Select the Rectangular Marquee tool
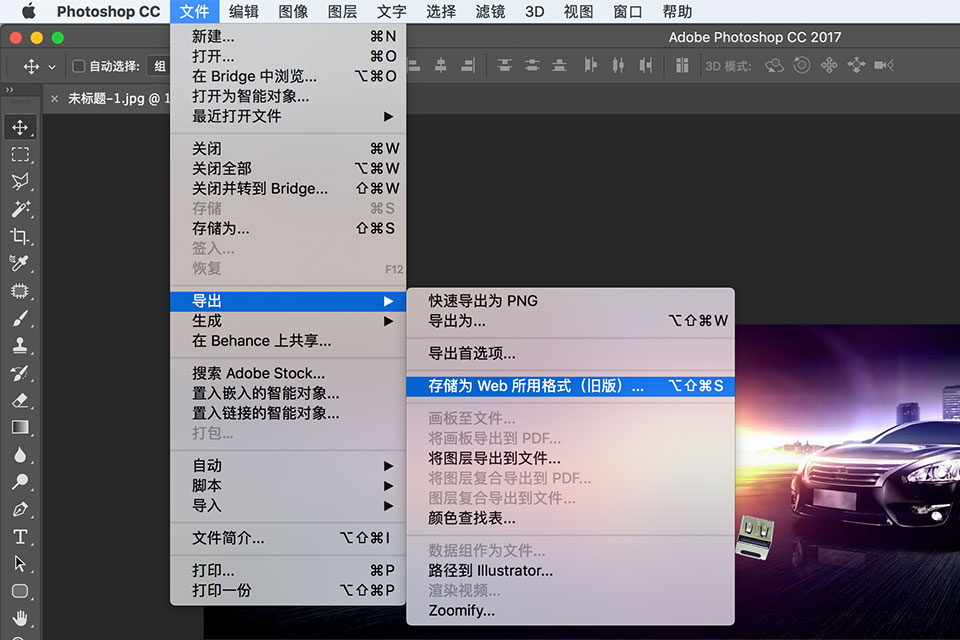Image resolution: width=960 pixels, height=640 pixels. click(22, 155)
